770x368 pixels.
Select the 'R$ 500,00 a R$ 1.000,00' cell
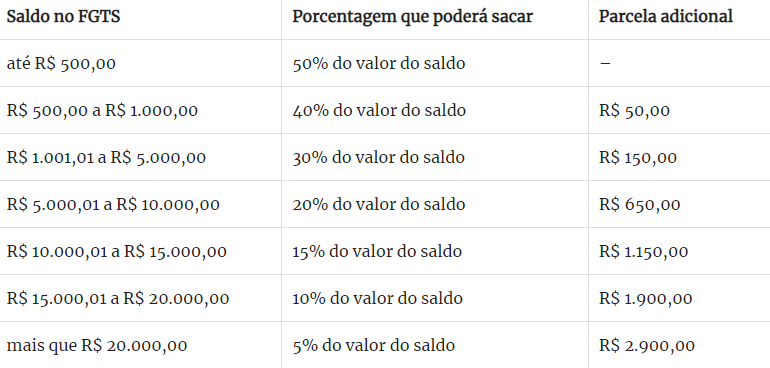102,111
